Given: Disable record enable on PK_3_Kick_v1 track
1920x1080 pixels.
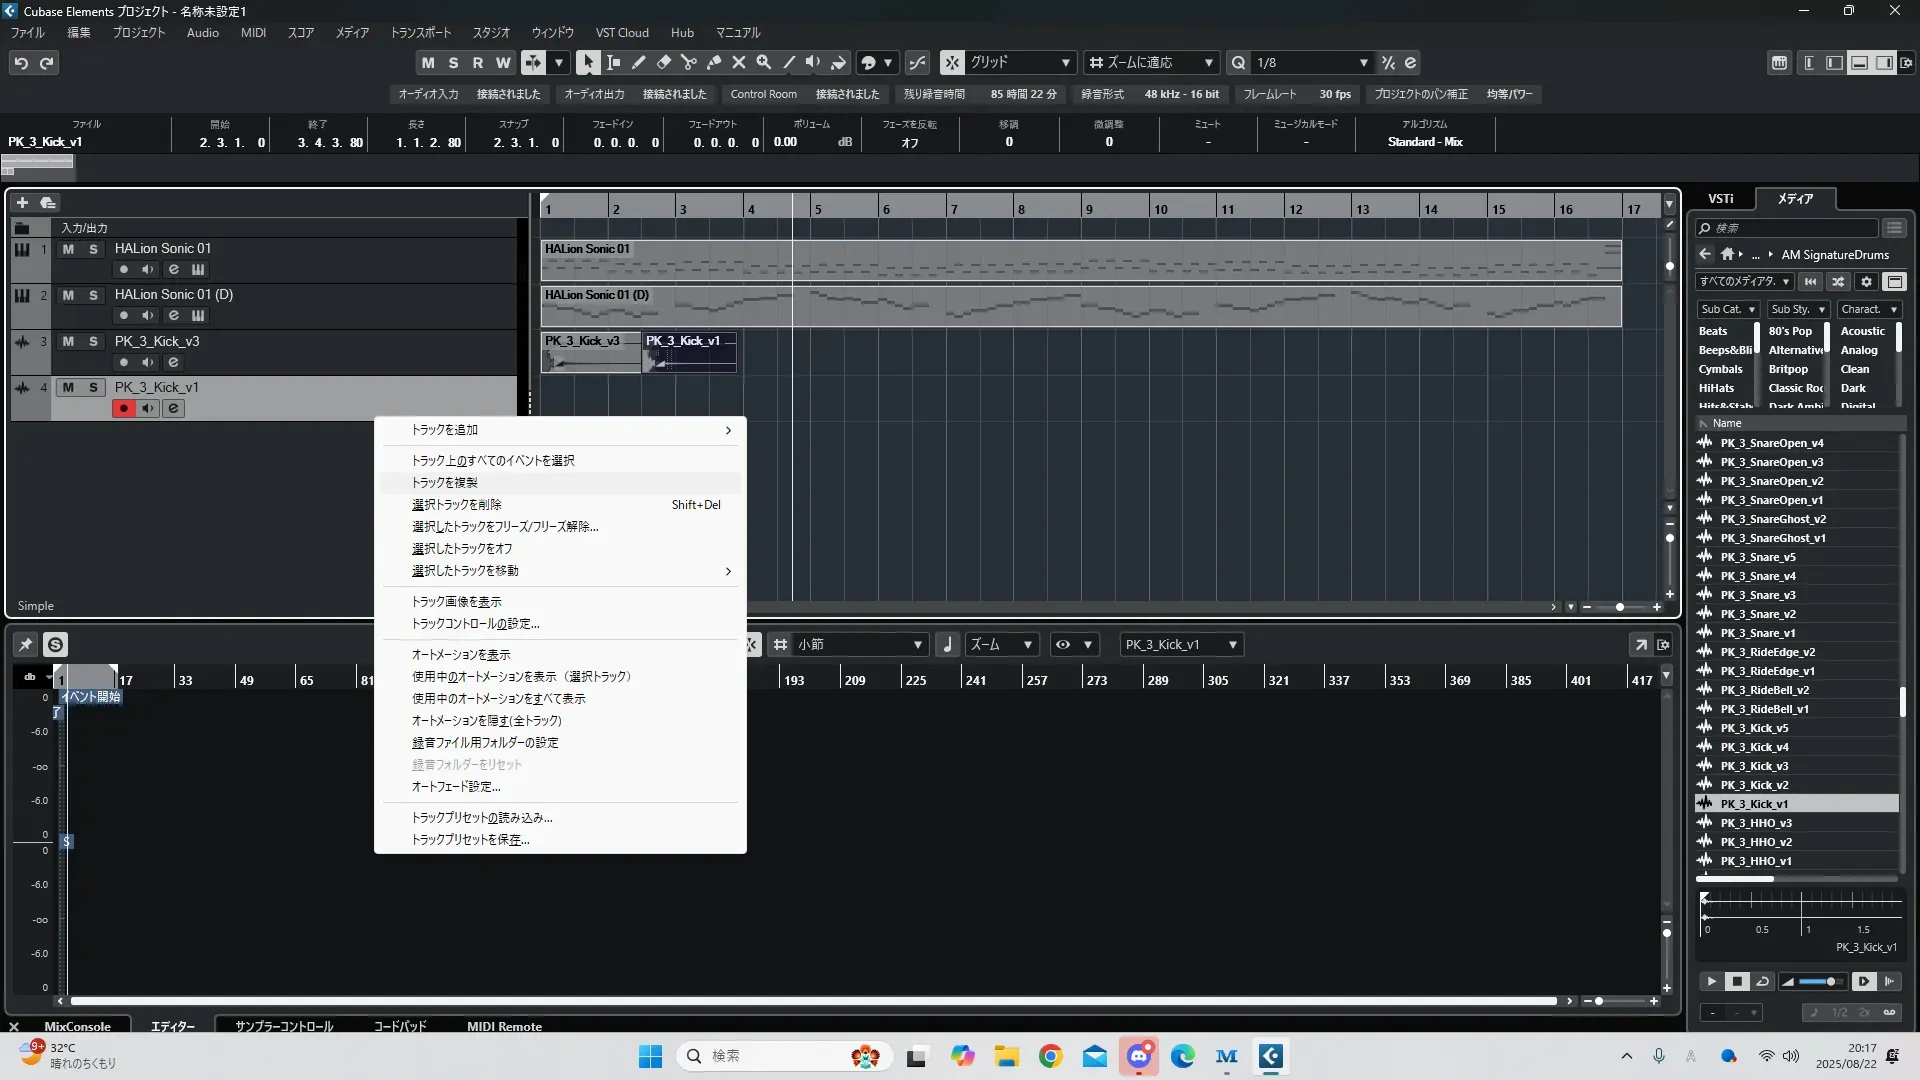Looking at the screenshot, I should (x=123, y=408).
